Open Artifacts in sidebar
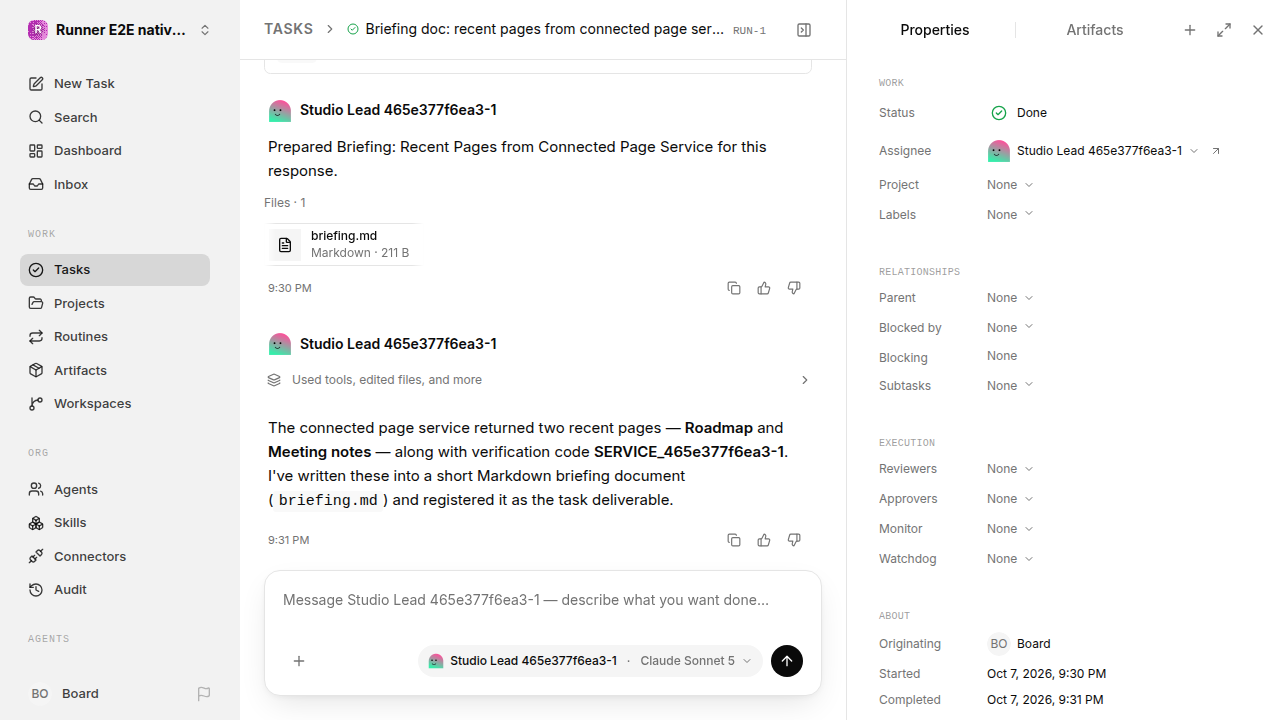The width and height of the screenshot is (1280, 720). pyautogui.click(x=115, y=370)
